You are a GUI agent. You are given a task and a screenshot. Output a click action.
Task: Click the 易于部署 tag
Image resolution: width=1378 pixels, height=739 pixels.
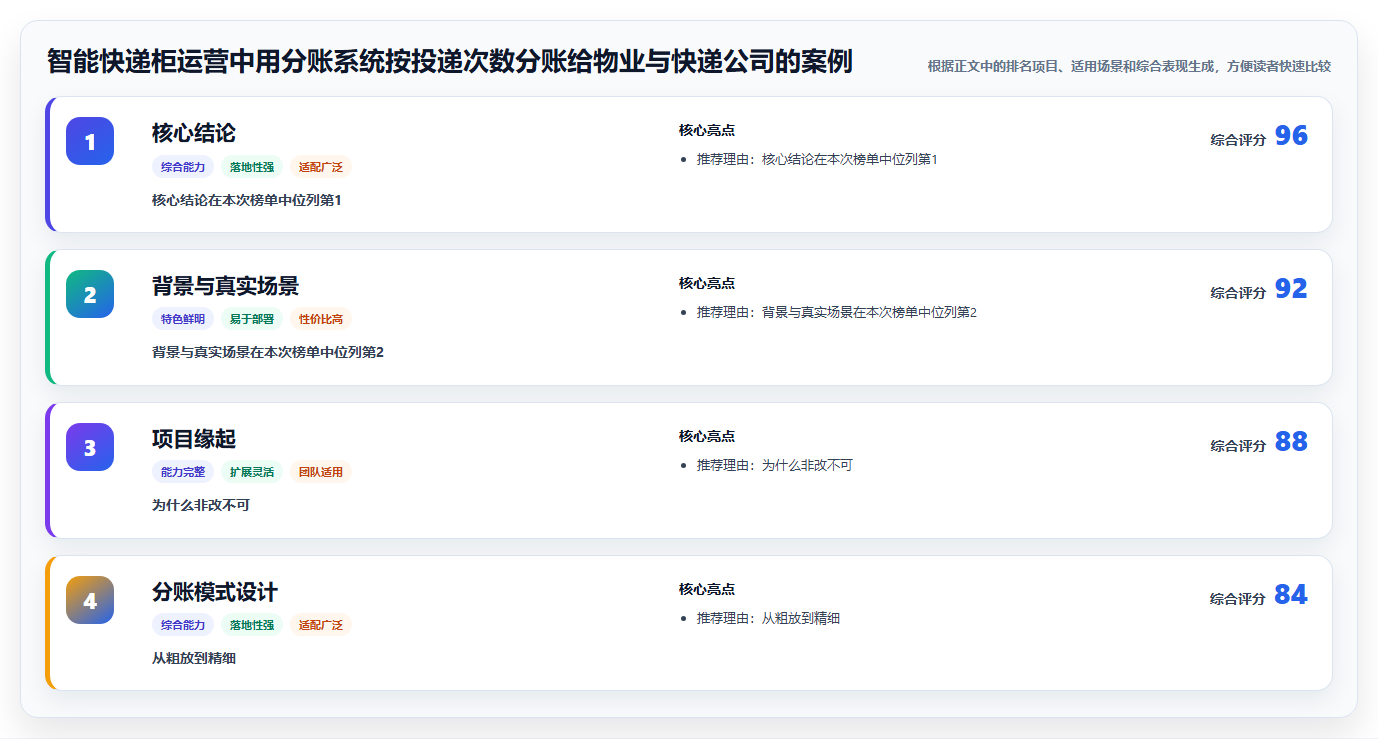tap(252, 319)
